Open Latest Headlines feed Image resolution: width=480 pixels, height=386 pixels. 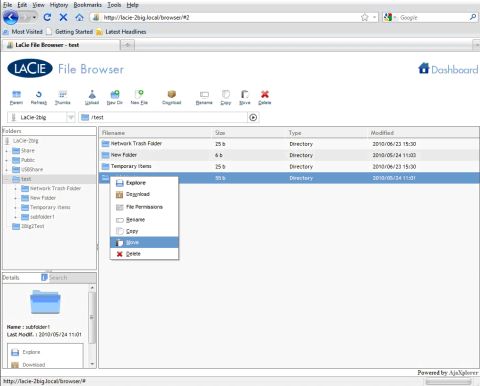point(121,32)
